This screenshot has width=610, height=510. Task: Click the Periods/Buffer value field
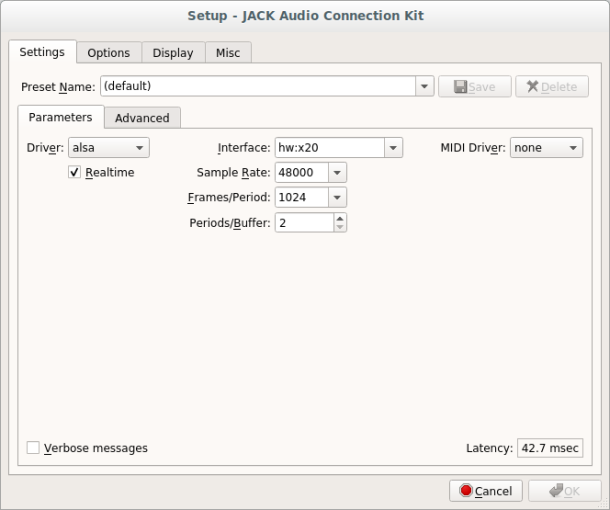[x=305, y=223]
